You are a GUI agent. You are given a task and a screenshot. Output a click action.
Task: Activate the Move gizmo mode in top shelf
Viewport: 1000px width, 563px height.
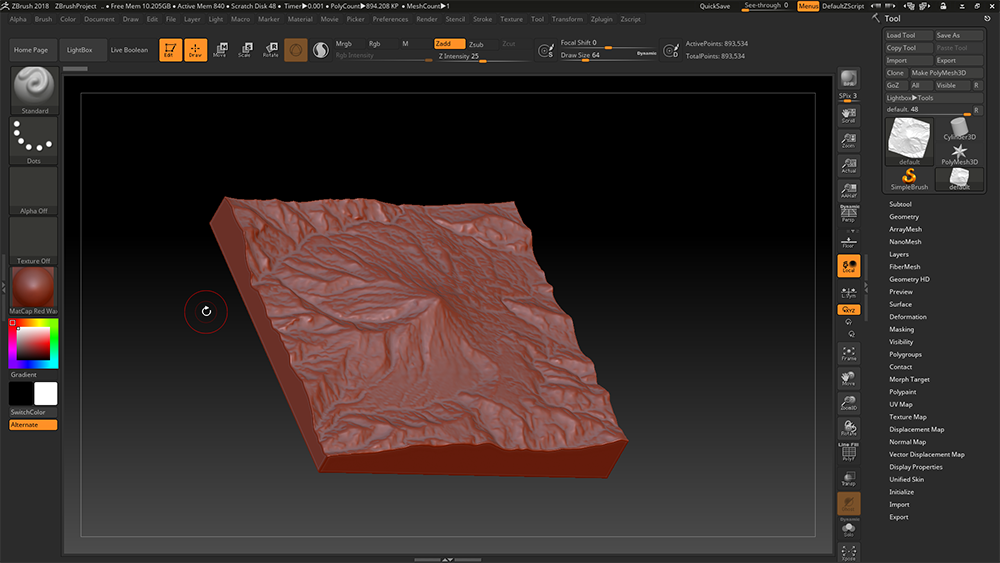(219, 50)
